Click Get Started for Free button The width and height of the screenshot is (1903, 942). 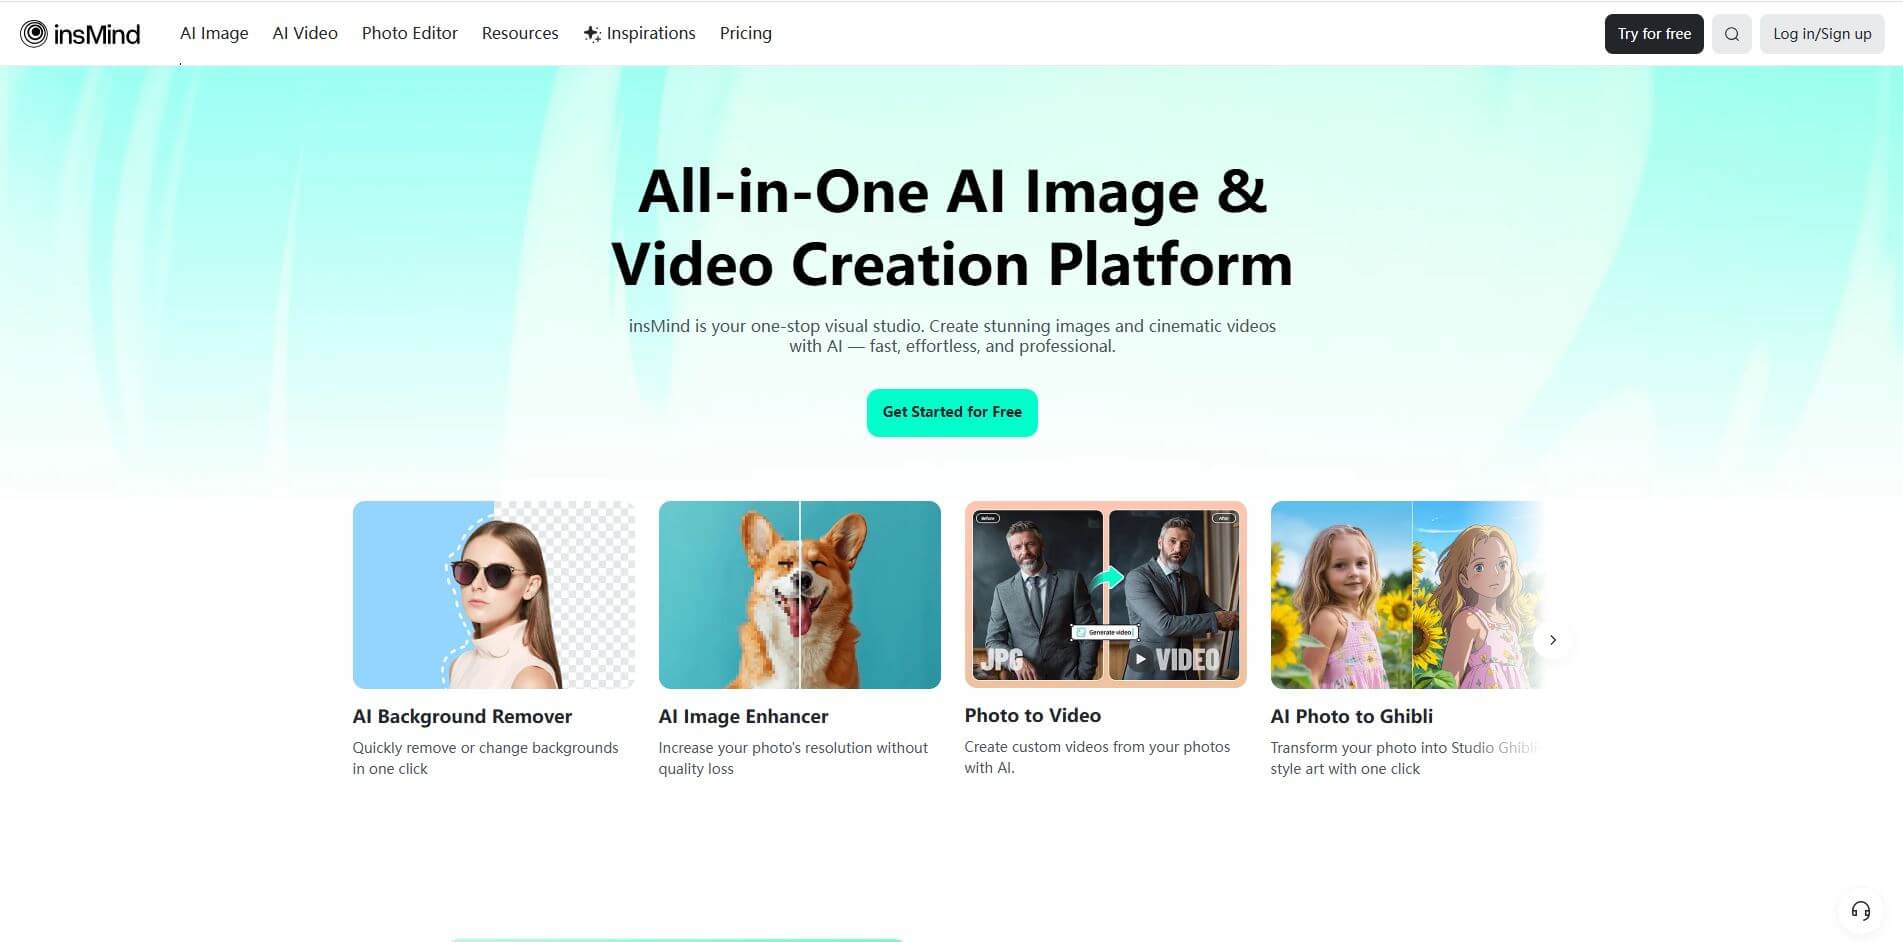tap(951, 412)
